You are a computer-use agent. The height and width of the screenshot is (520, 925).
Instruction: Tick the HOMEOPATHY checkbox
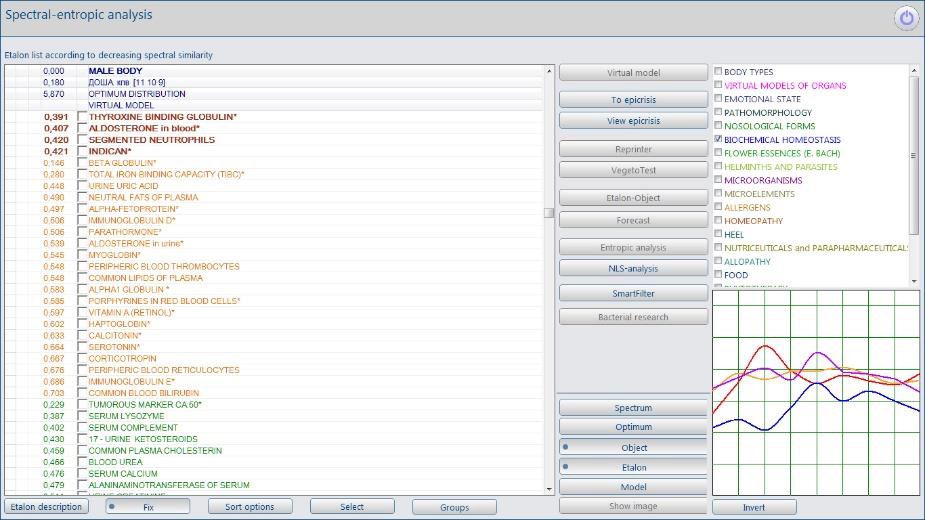pos(718,220)
